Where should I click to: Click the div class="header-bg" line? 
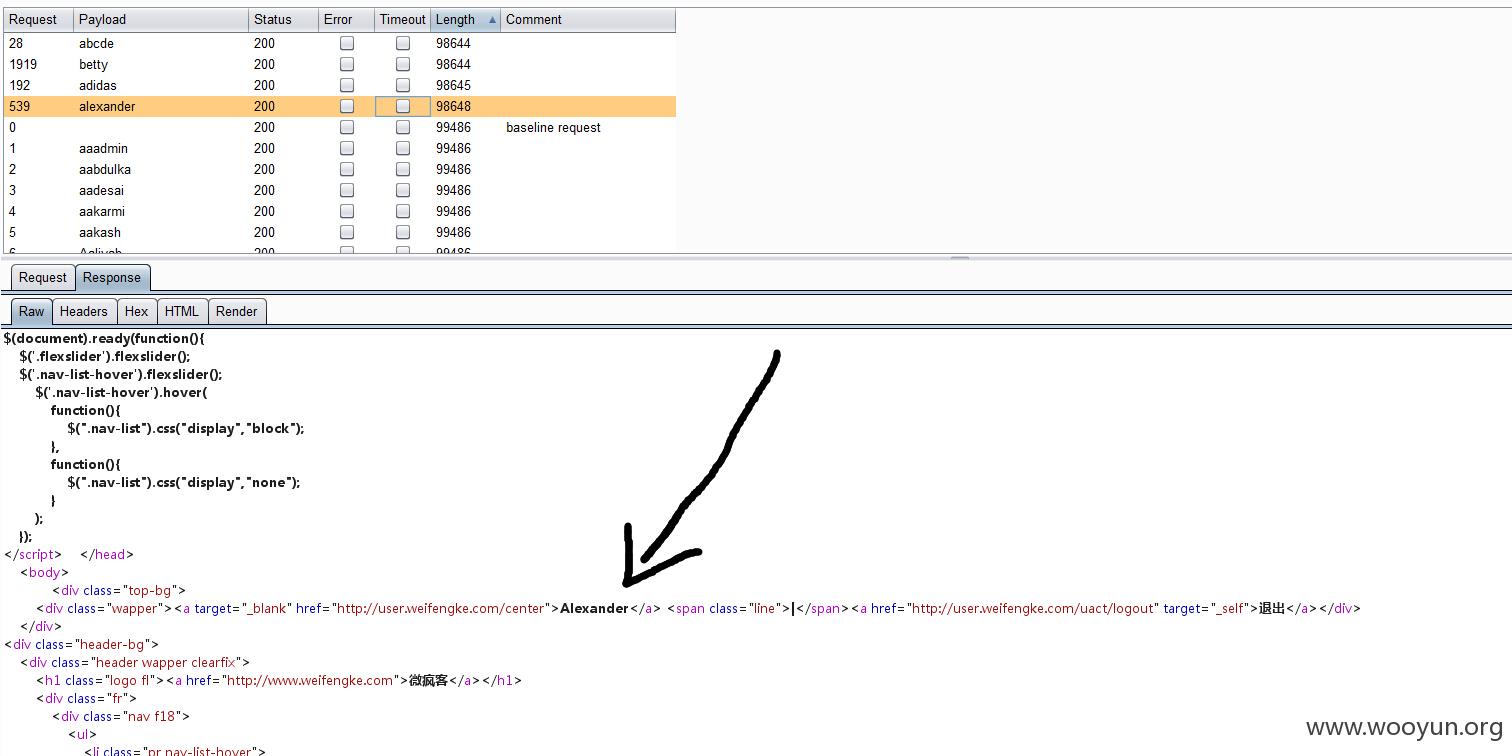pyautogui.click(x=82, y=644)
